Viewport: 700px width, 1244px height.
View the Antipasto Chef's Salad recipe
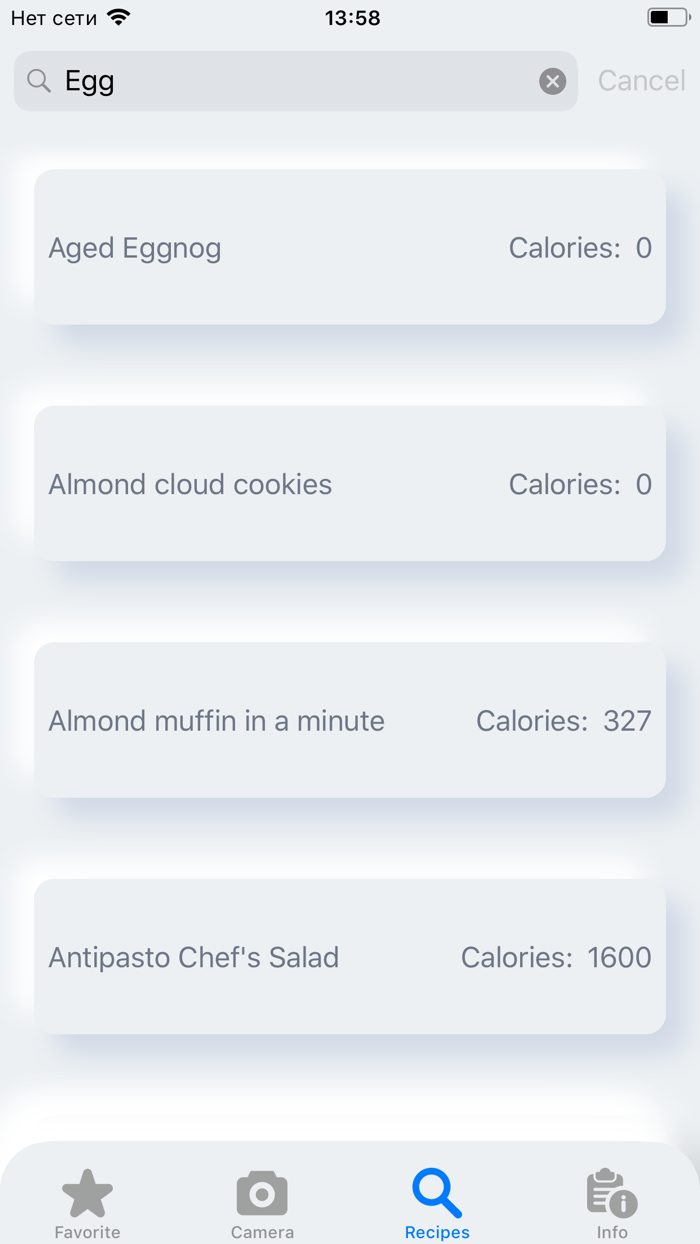point(350,957)
